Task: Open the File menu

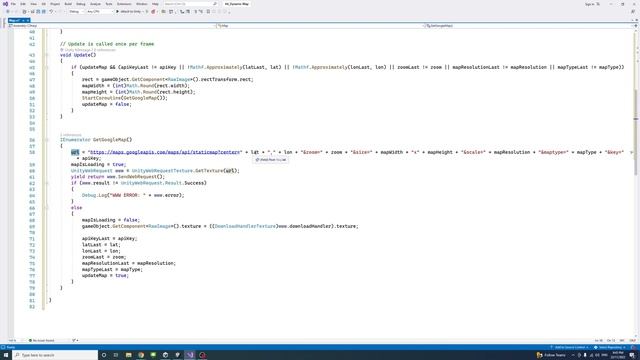Action: pos(13,4)
